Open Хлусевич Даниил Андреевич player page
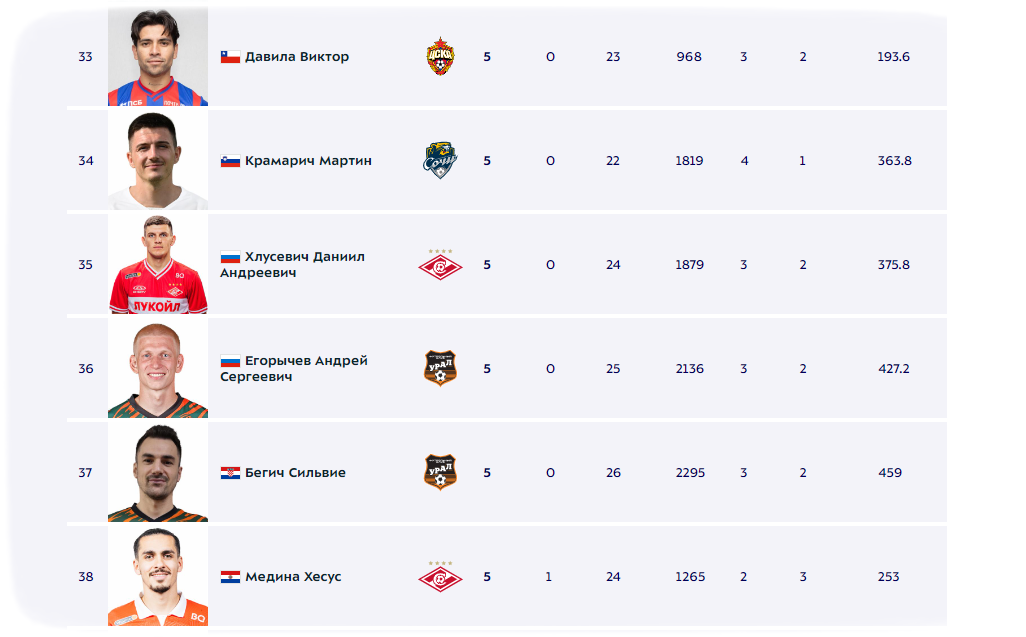This screenshot has width=1026, height=637. [x=292, y=265]
